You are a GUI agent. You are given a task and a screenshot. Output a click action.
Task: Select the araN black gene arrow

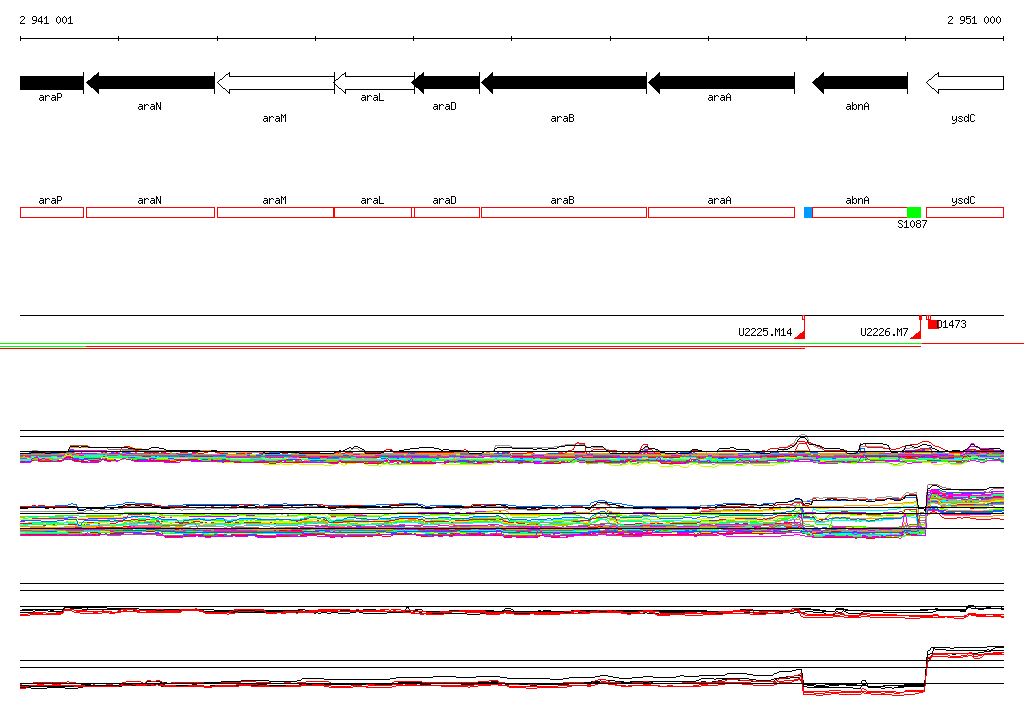(x=150, y=83)
